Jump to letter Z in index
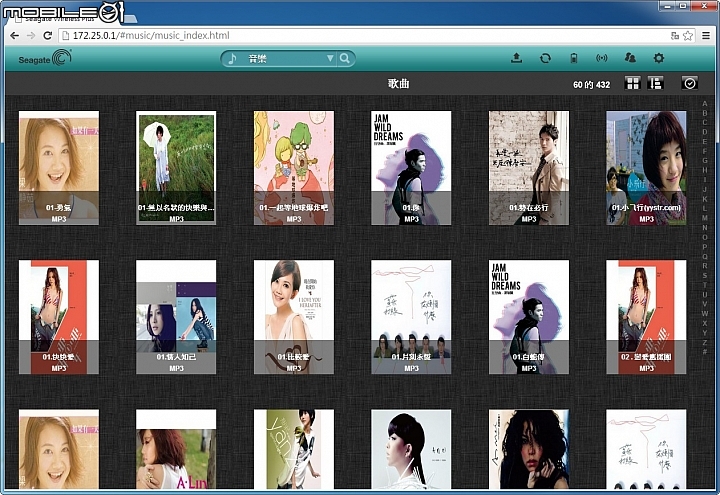Screen dimensions: 720x495 pos(705,342)
